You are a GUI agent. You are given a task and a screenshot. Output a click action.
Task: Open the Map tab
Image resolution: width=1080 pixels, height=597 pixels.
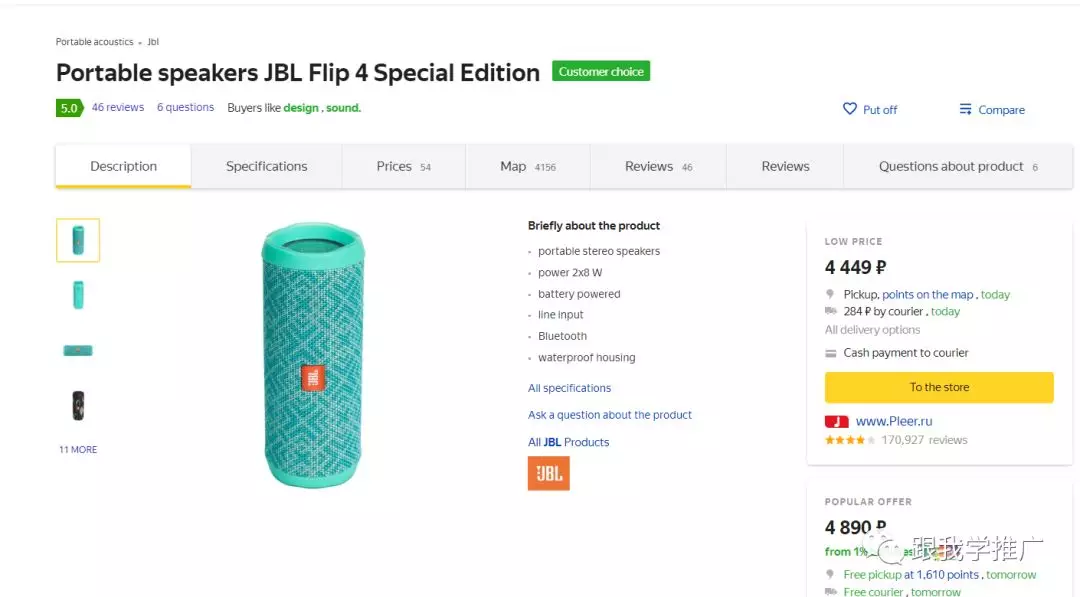tap(527, 167)
